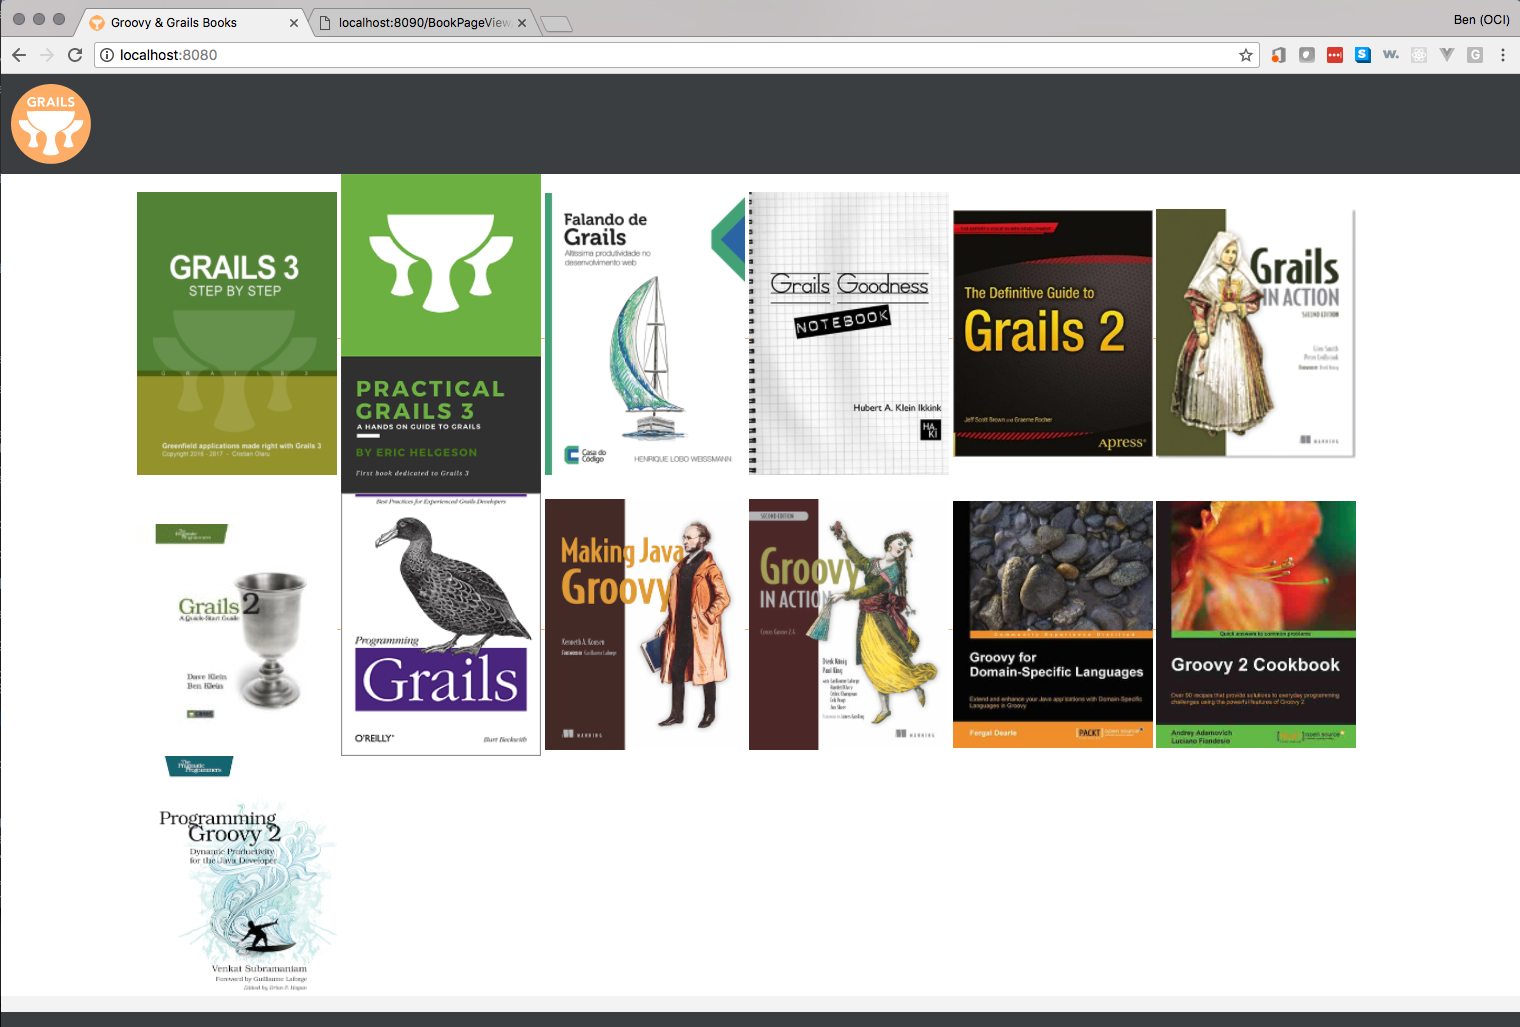Select Groovy for Domain-Specific Languages cover
1520x1027 pixels.
pyautogui.click(x=1053, y=624)
